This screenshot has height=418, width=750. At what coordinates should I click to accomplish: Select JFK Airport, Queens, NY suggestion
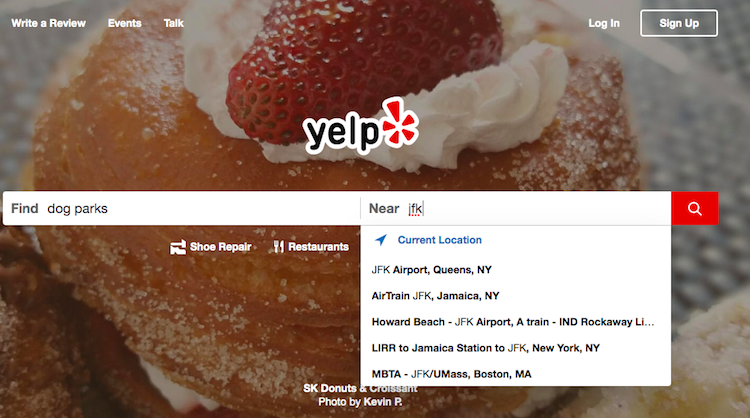[516, 270]
